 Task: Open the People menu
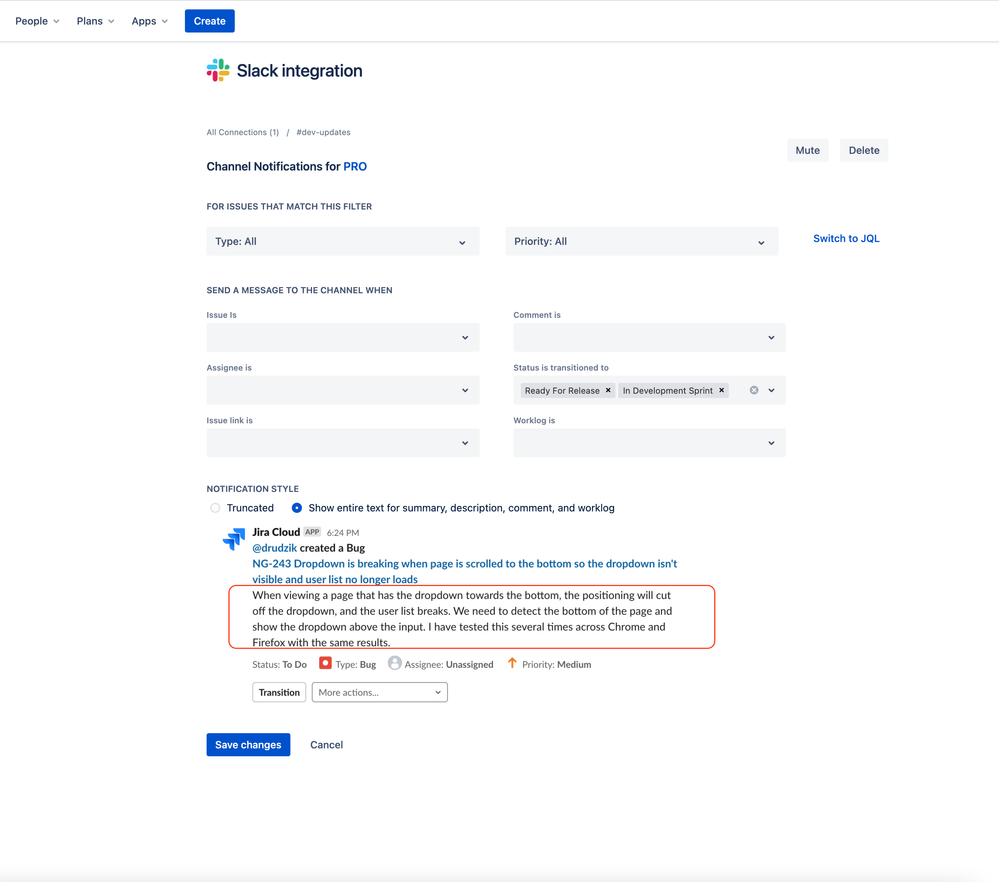[x=37, y=21]
